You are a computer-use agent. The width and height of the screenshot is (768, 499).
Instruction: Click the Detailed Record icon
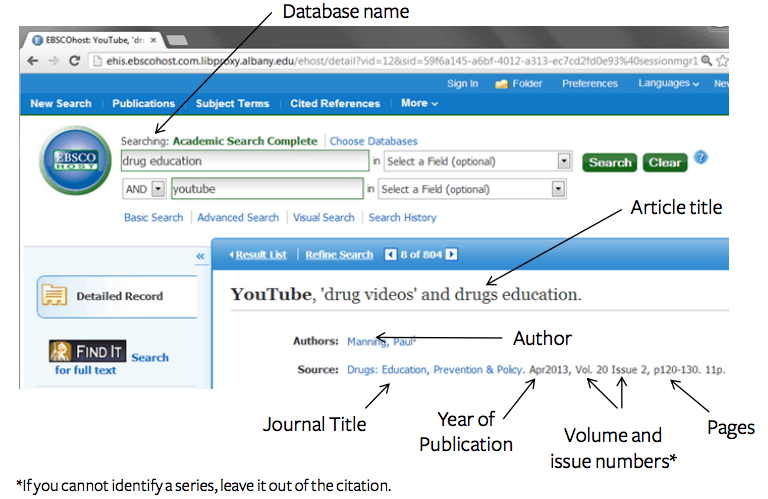tap(54, 295)
